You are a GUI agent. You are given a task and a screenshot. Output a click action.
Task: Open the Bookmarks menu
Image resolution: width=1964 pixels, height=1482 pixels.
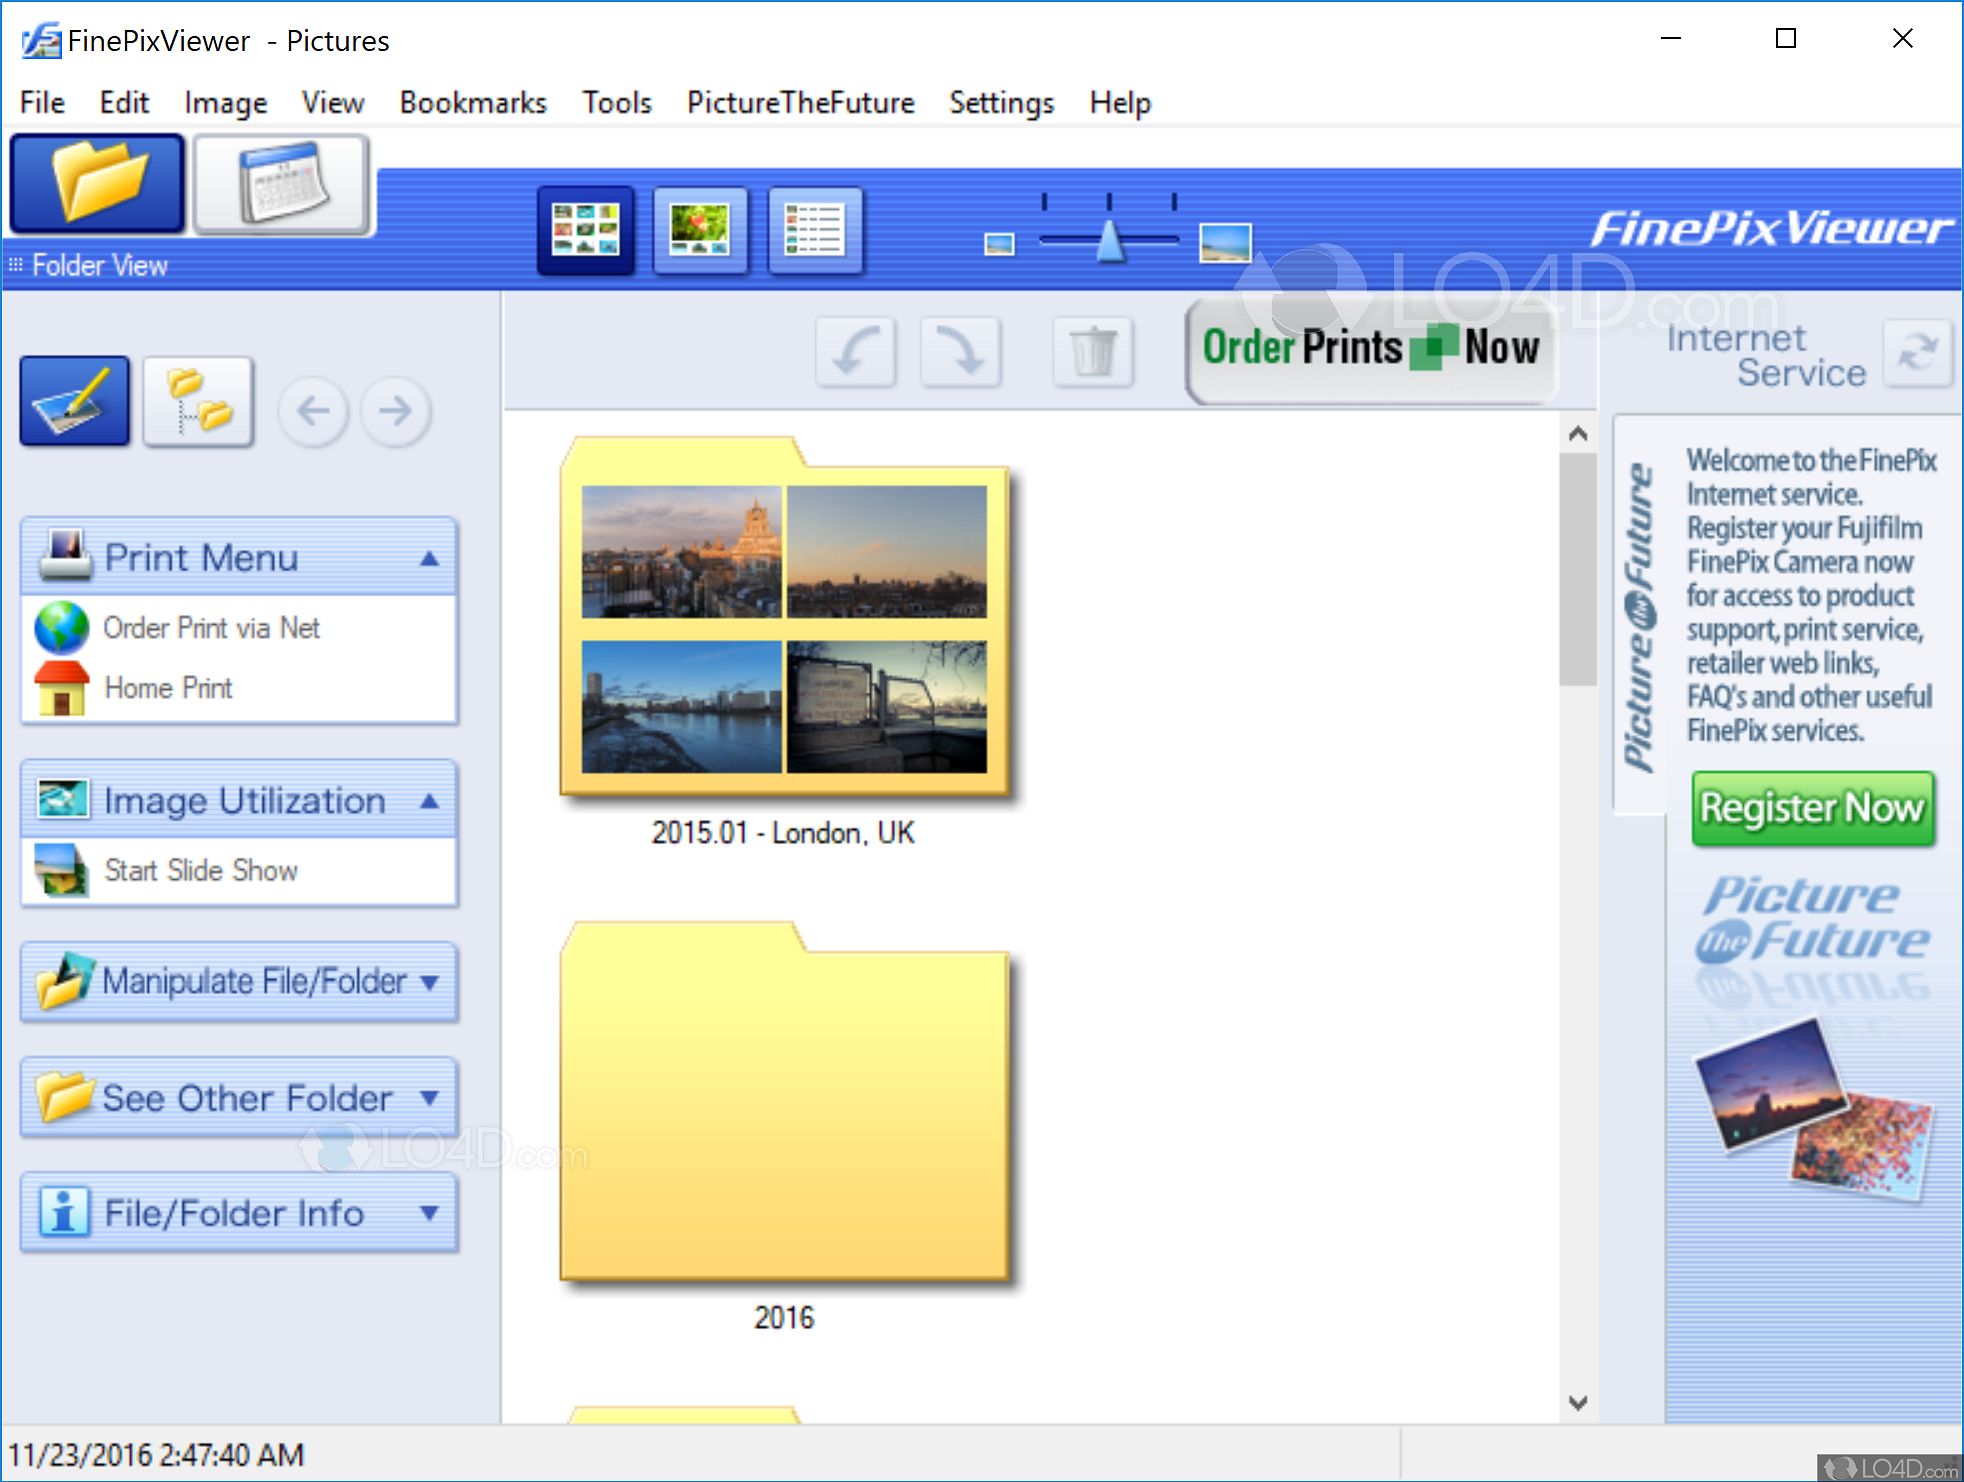pos(473,103)
